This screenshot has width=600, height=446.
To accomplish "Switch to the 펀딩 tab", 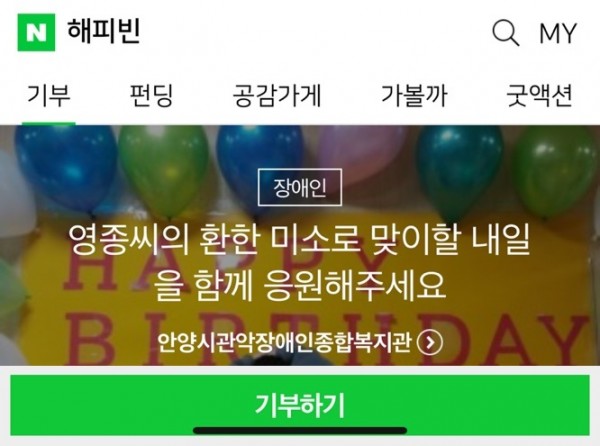I will coord(152,95).
